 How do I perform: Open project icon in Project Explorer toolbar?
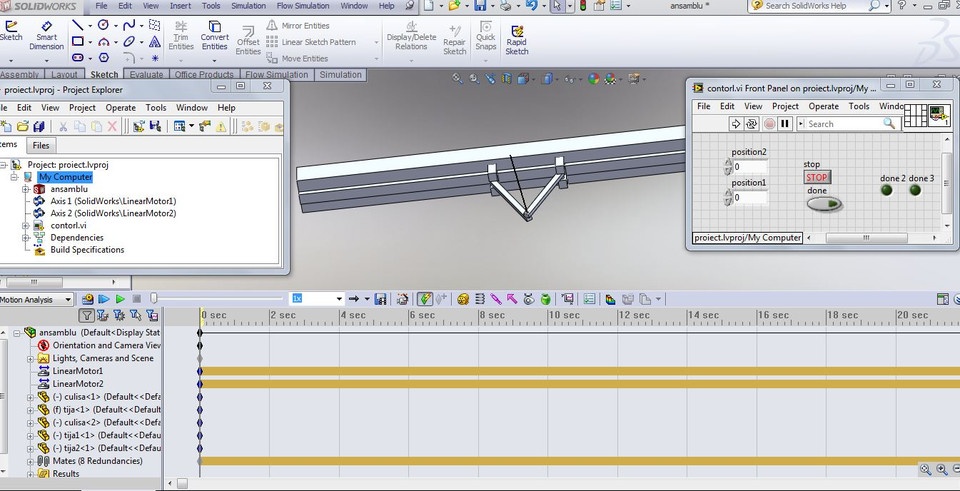pyautogui.click(x=23, y=126)
